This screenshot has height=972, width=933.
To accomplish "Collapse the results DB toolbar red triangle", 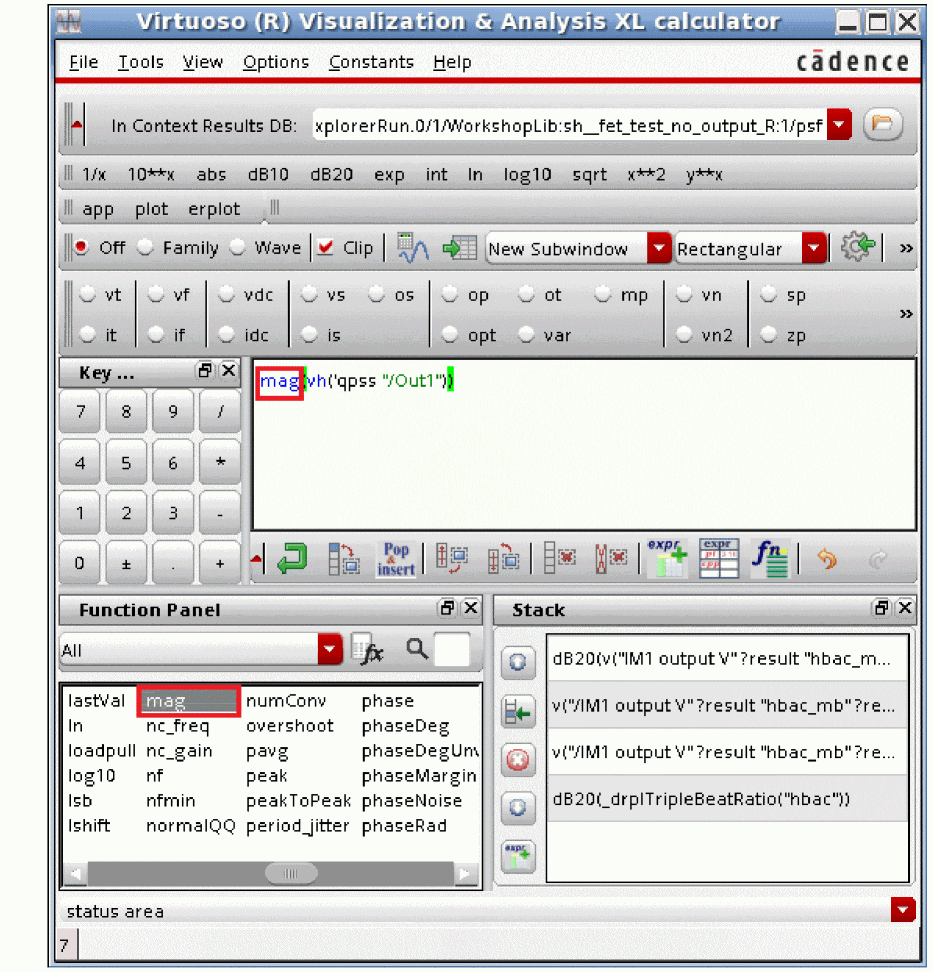I will click(x=77, y=125).
